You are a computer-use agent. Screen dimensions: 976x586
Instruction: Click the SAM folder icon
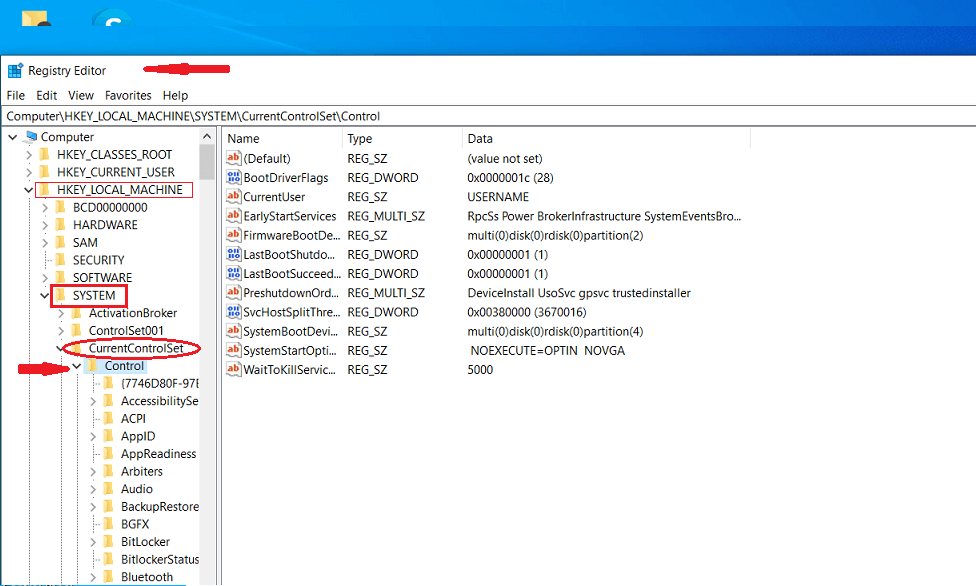[x=60, y=242]
